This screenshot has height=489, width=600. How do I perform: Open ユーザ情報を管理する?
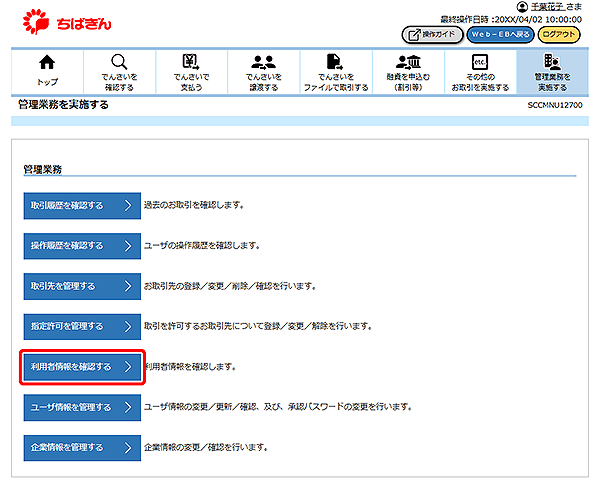[x=82, y=408]
